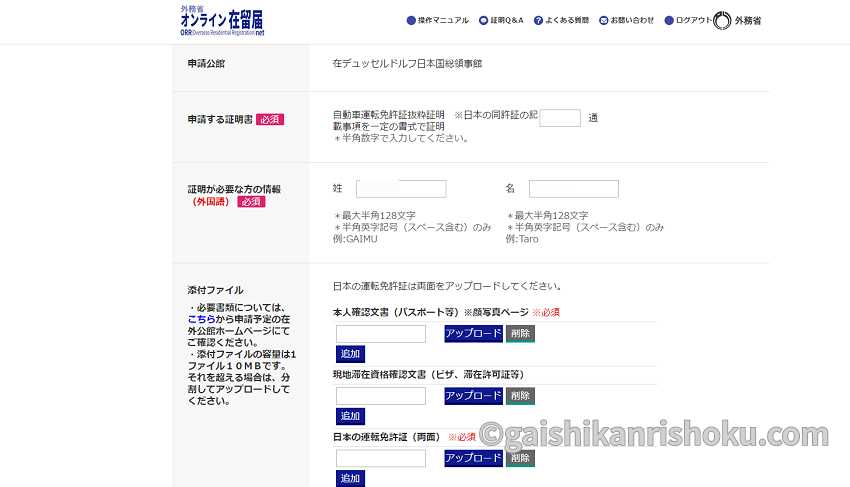The width and height of the screenshot is (850, 487).
Task: Click the こちら link in 添付ファイル notes
Action: 201,319
